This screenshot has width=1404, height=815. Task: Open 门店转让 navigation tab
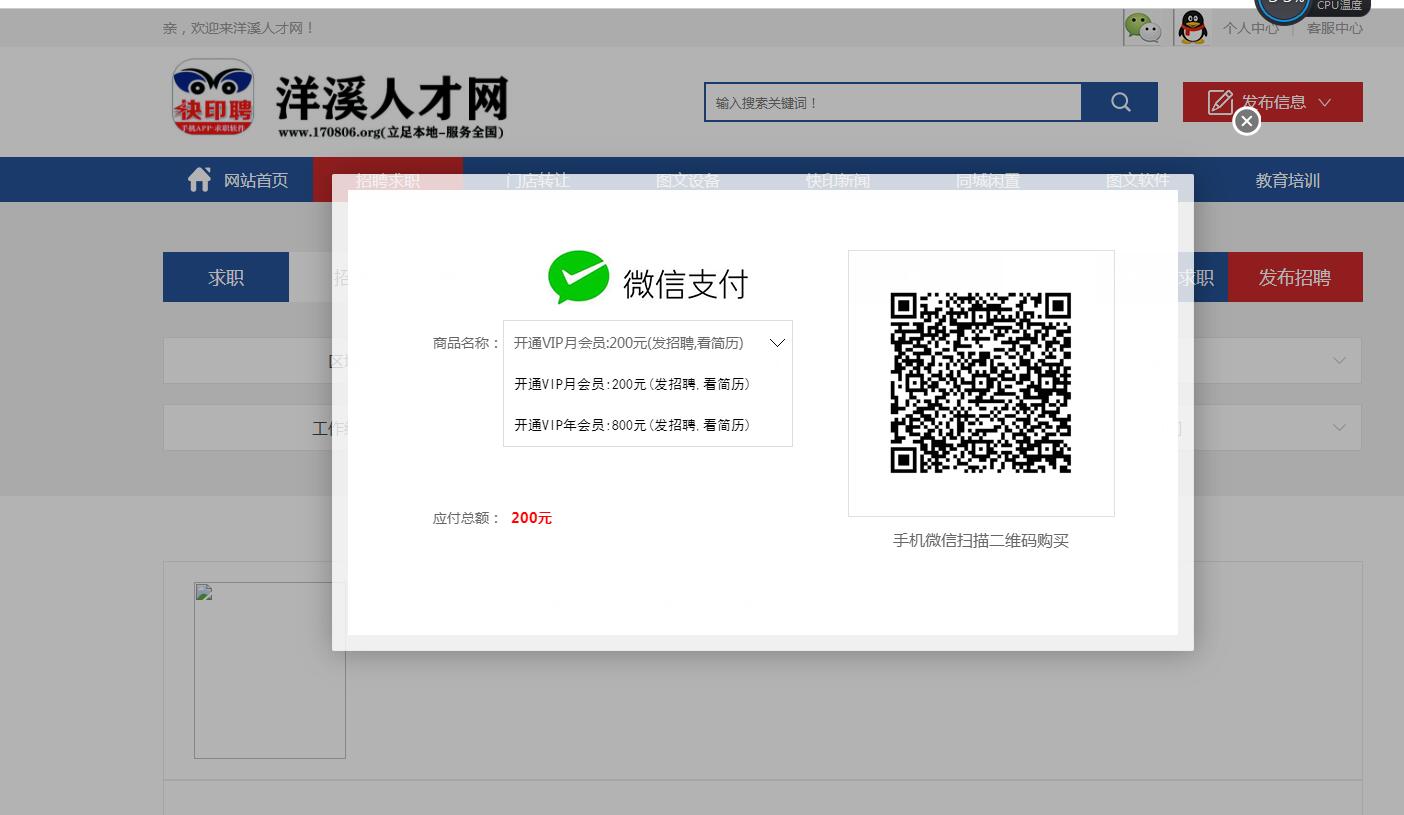click(x=538, y=180)
